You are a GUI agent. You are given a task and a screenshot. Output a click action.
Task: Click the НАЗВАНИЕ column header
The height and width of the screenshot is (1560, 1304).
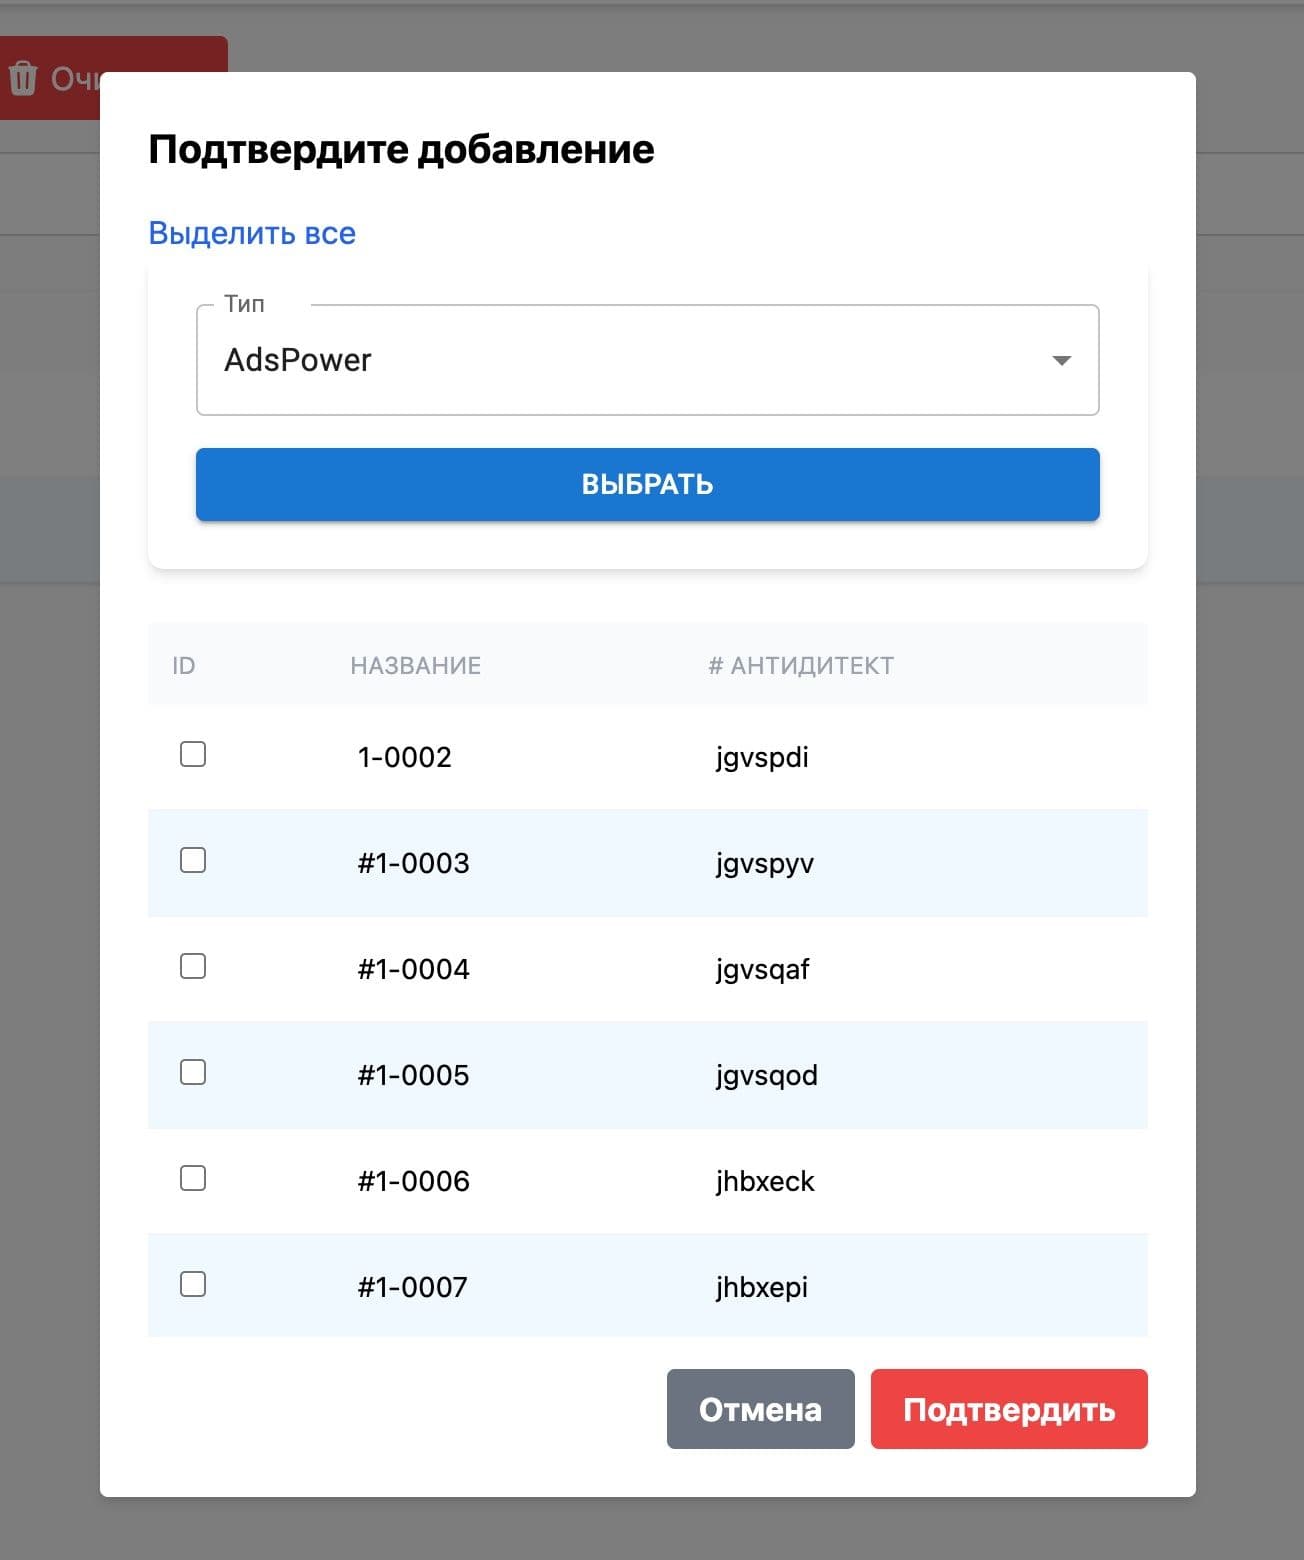pyautogui.click(x=415, y=664)
